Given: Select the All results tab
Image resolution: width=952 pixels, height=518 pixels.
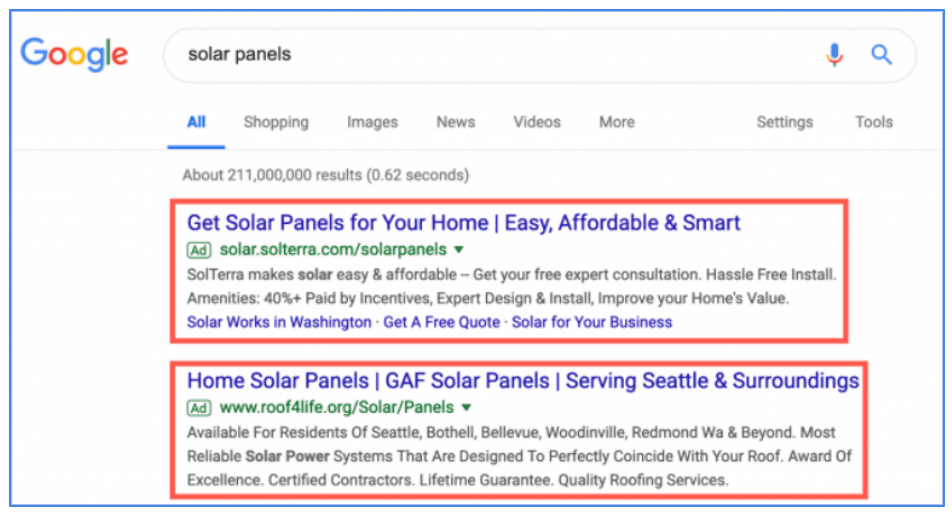Looking at the screenshot, I should coord(196,122).
